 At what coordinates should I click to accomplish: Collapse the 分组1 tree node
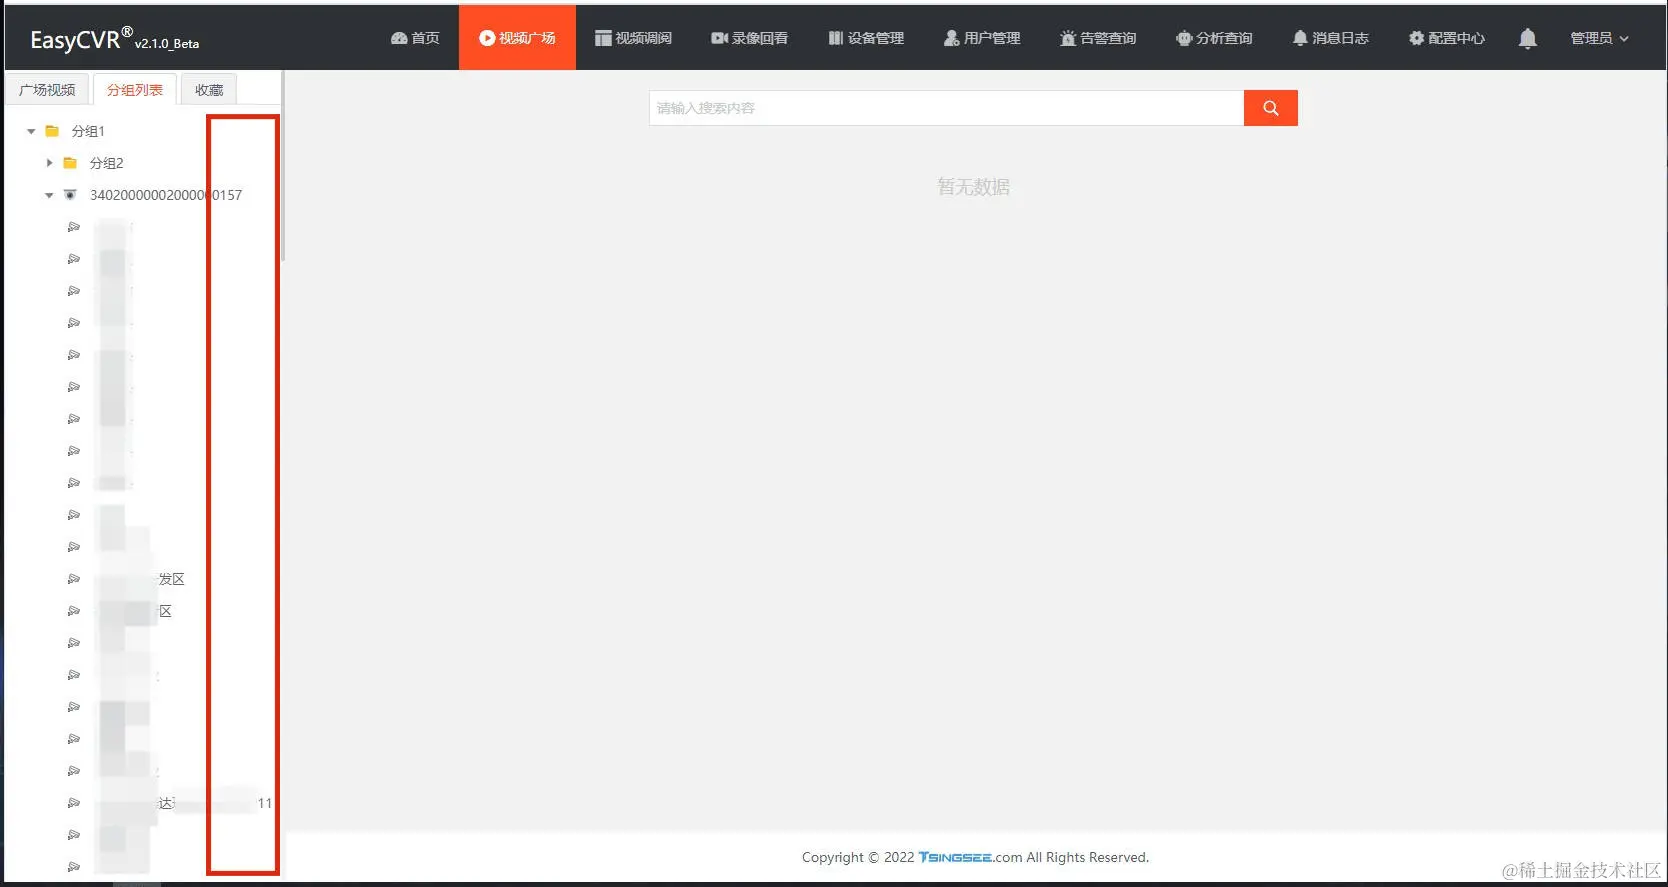pyautogui.click(x=31, y=131)
